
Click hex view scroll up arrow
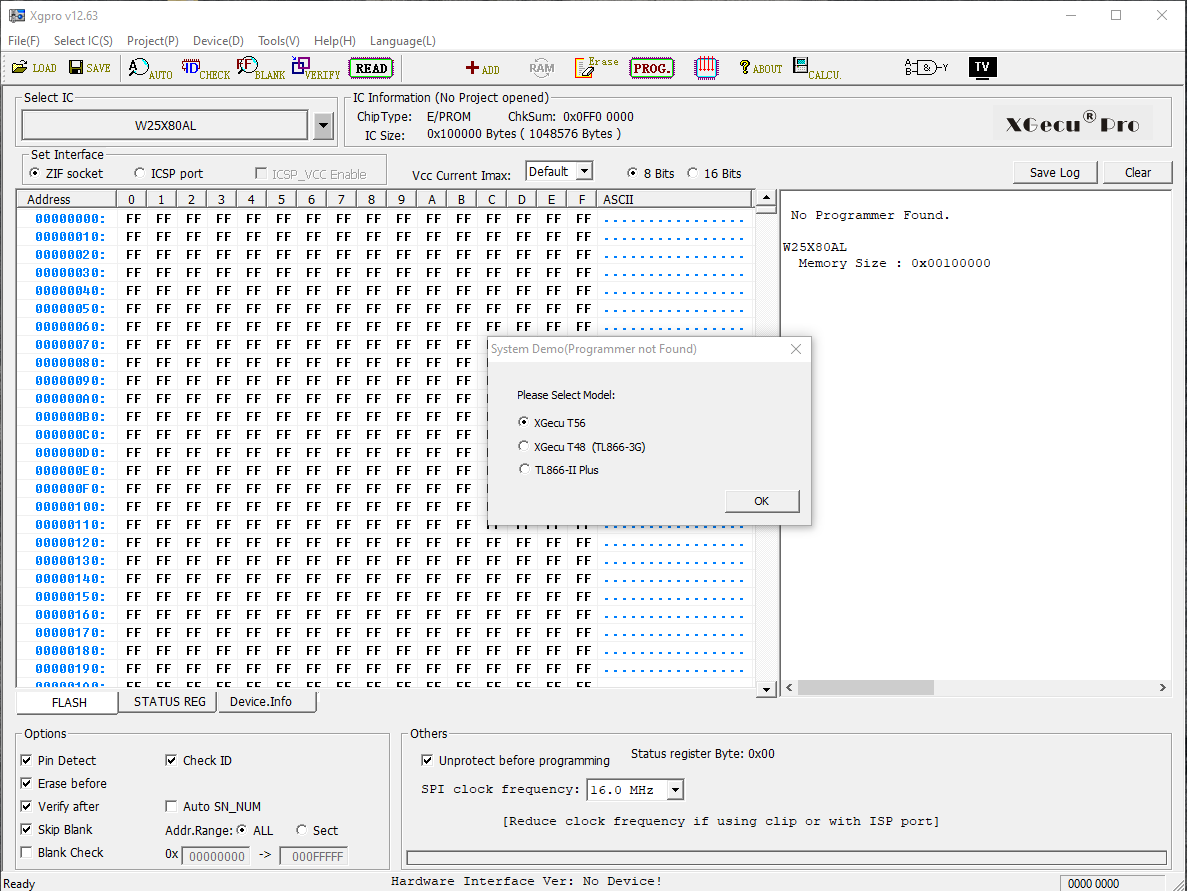tap(766, 198)
